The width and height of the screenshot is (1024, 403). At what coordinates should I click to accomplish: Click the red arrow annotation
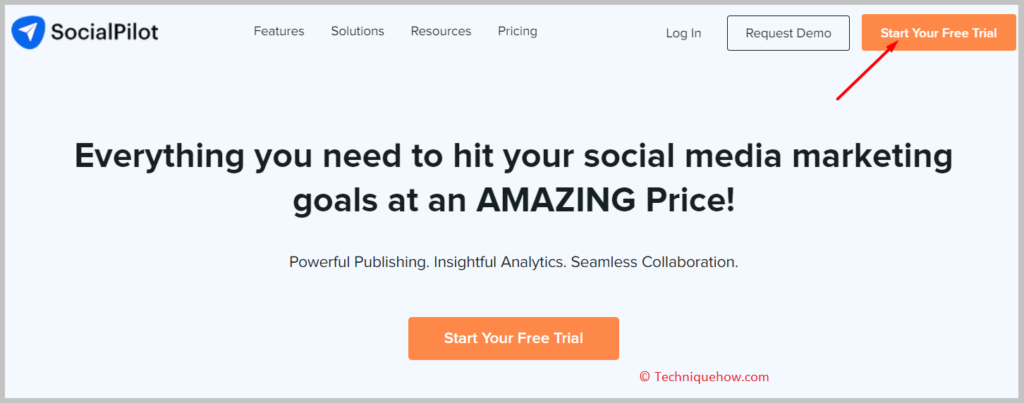coord(869,69)
